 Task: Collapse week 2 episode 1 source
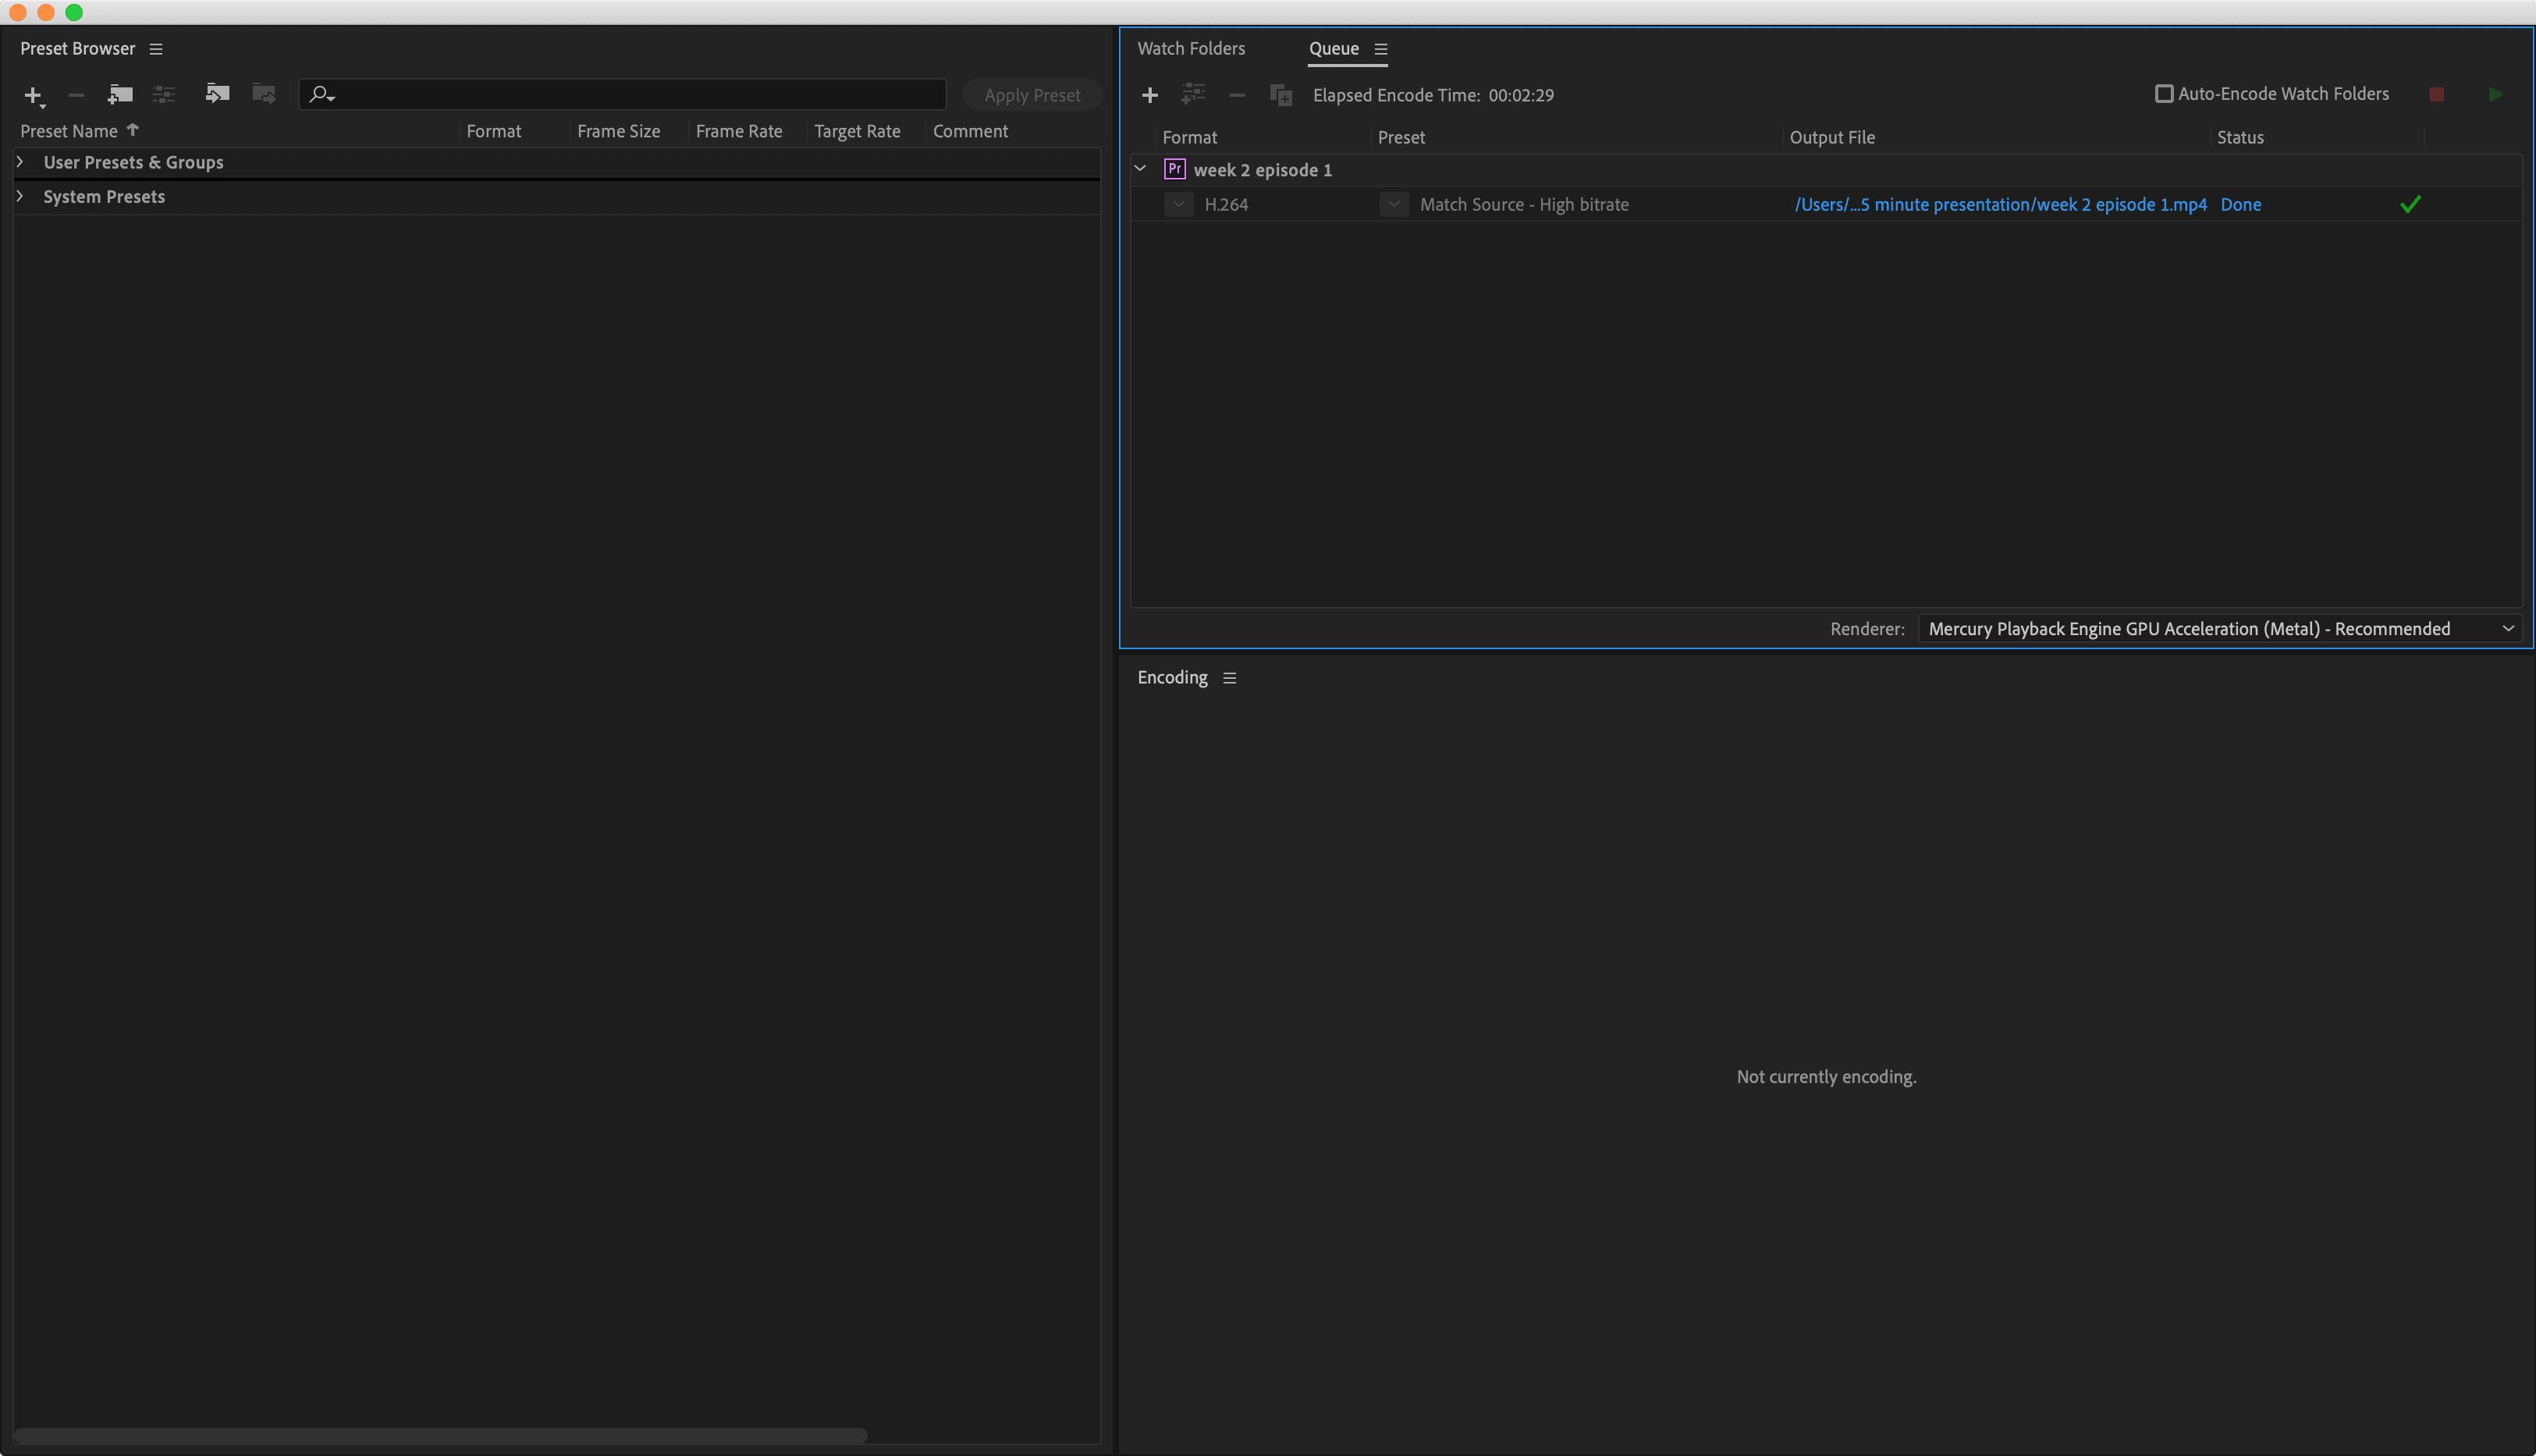click(x=1140, y=169)
